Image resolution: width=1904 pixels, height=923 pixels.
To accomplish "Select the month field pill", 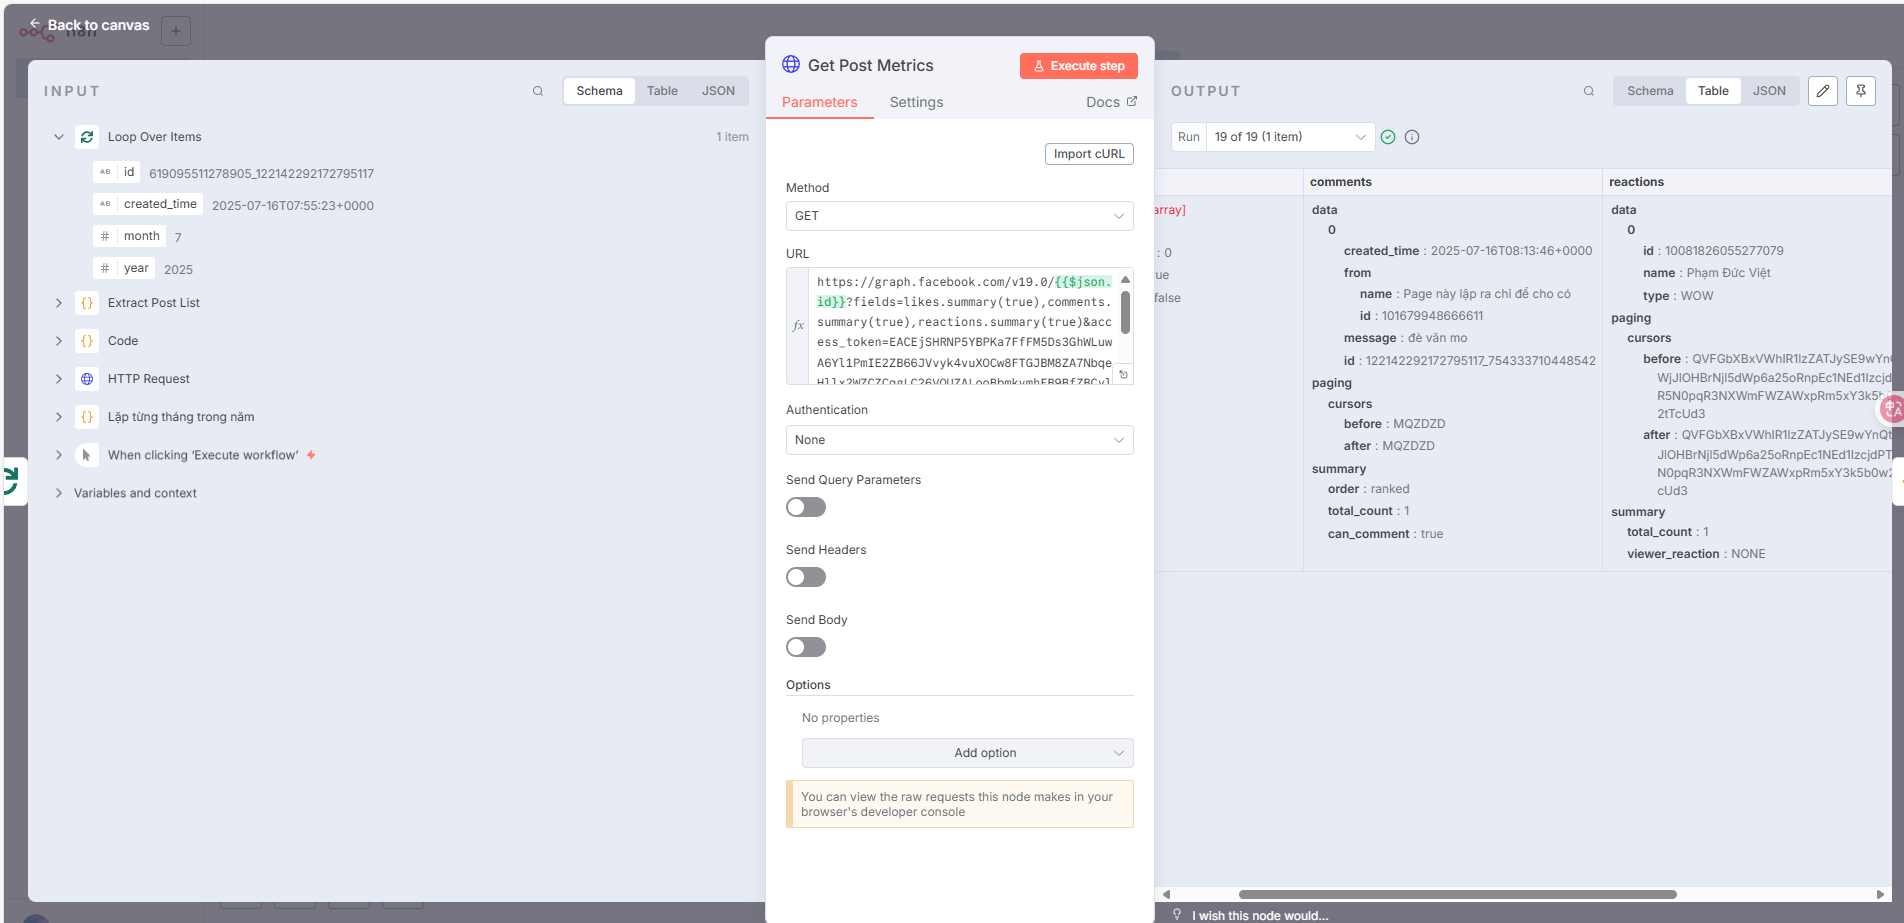I will coord(130,236).
